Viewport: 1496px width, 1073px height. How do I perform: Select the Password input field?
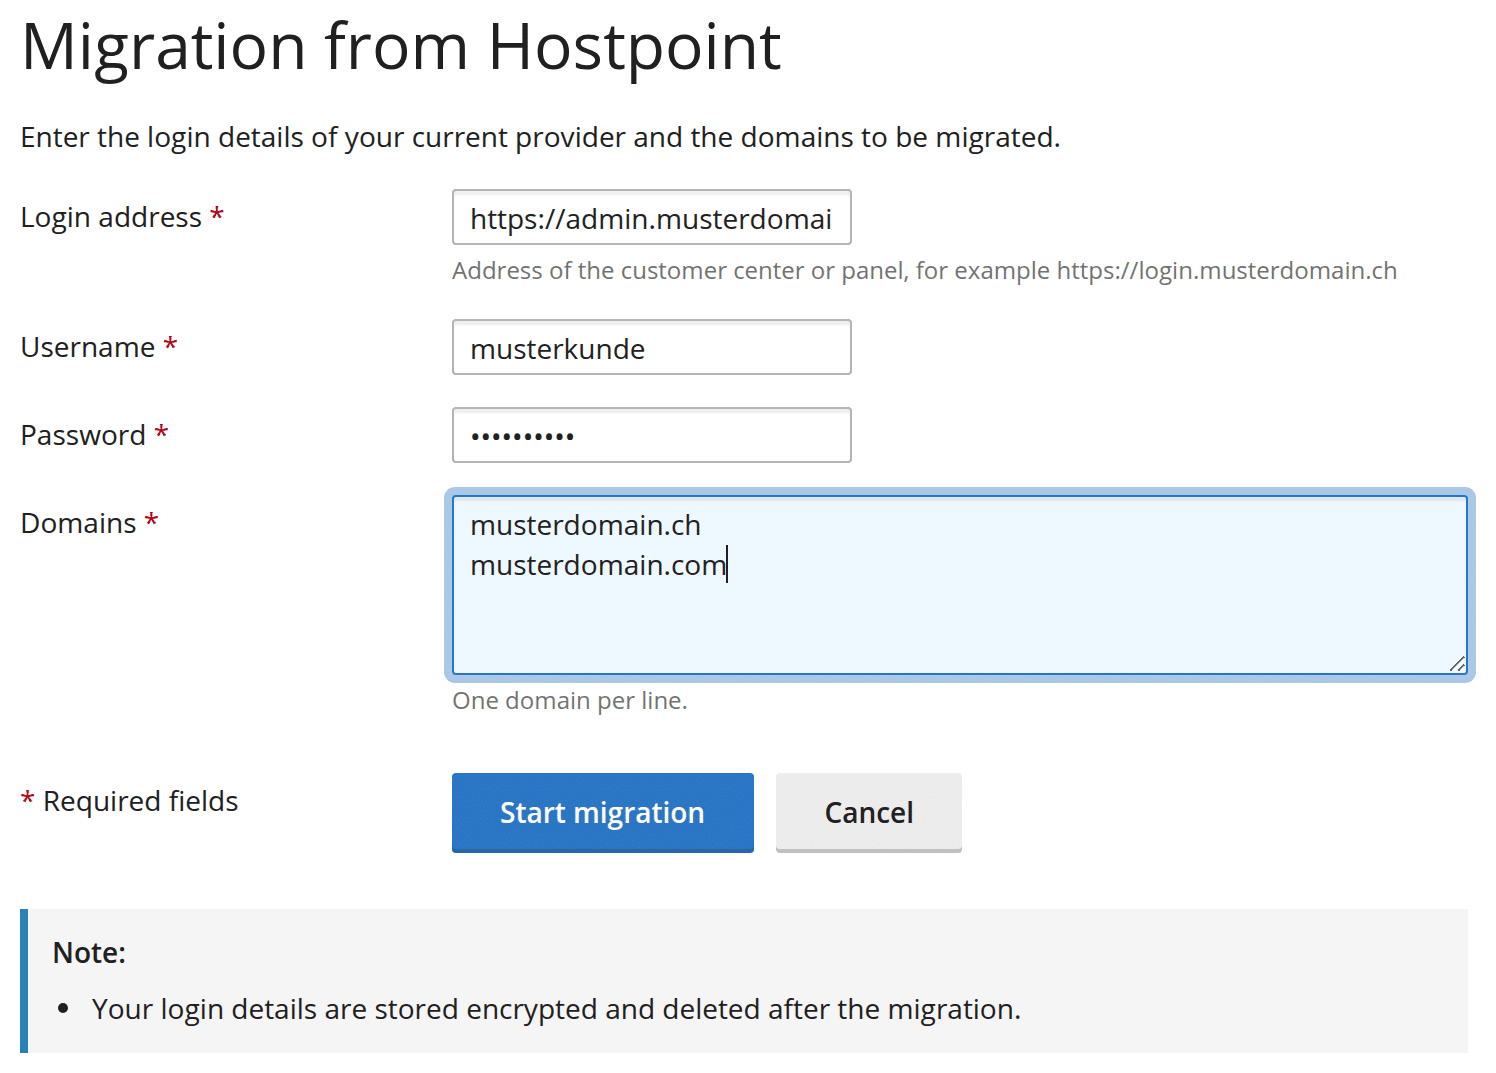click(651, 435)
